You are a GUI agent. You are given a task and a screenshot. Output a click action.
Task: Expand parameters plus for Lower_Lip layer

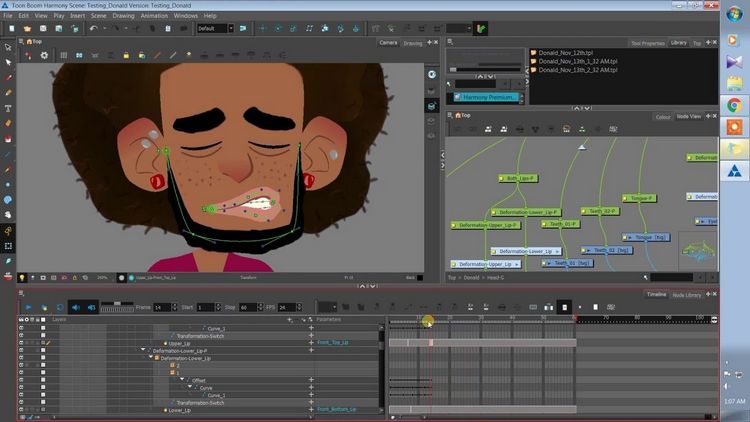[x=311, y=410]
